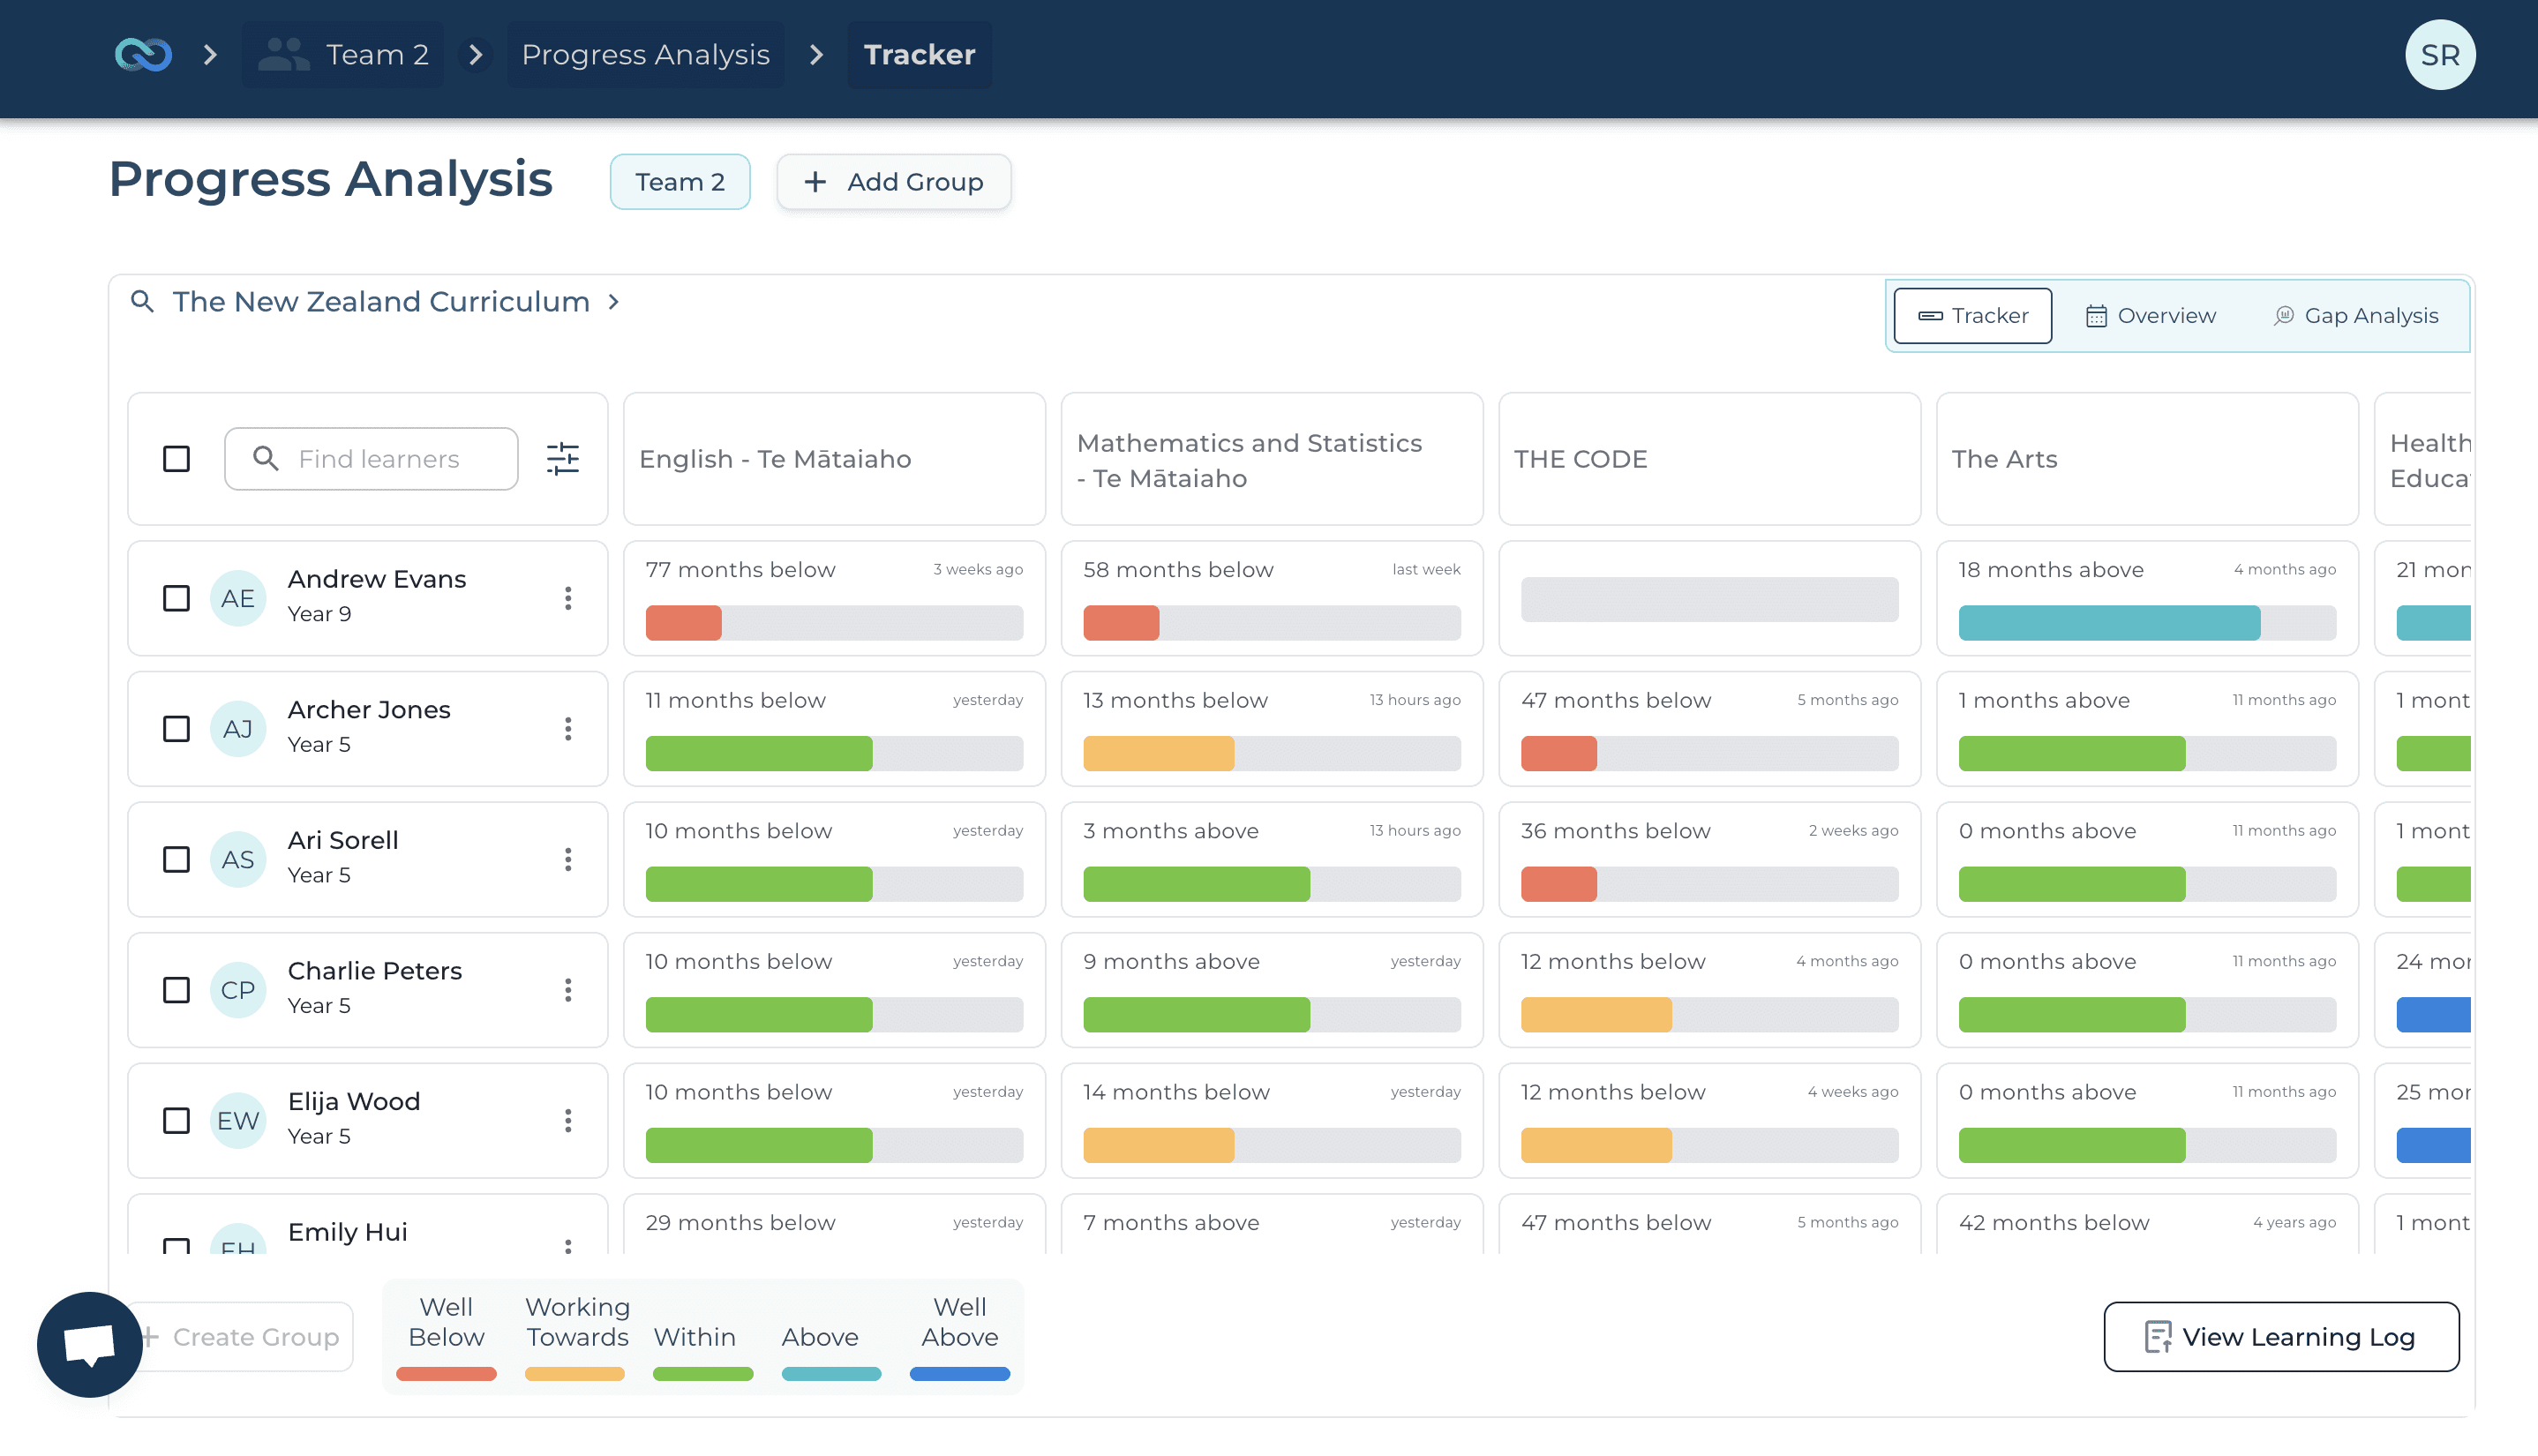
Task: Open View Learning Log
Action: (2280, 1336)
